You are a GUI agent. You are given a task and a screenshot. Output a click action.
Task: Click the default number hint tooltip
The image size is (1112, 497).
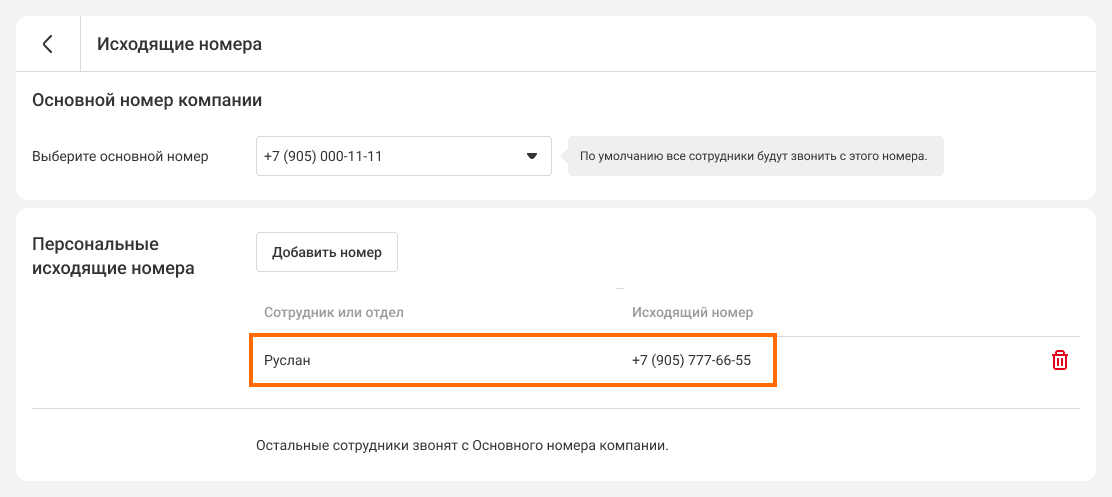click(x=755, y=157)
